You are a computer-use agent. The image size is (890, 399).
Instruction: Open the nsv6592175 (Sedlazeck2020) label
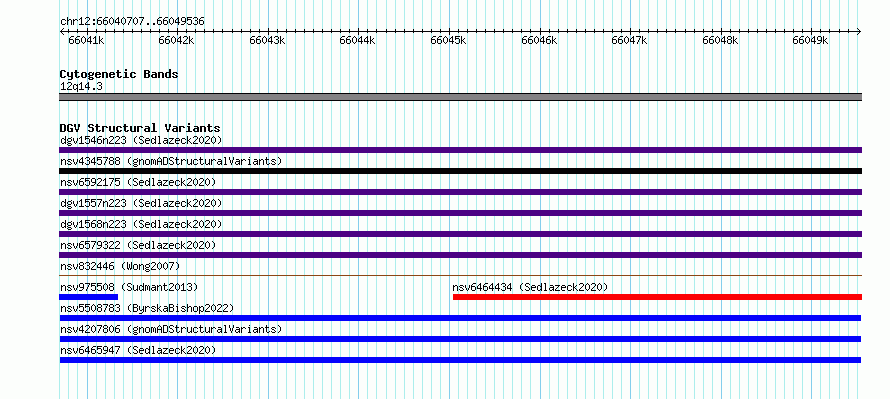click(138, 182)
